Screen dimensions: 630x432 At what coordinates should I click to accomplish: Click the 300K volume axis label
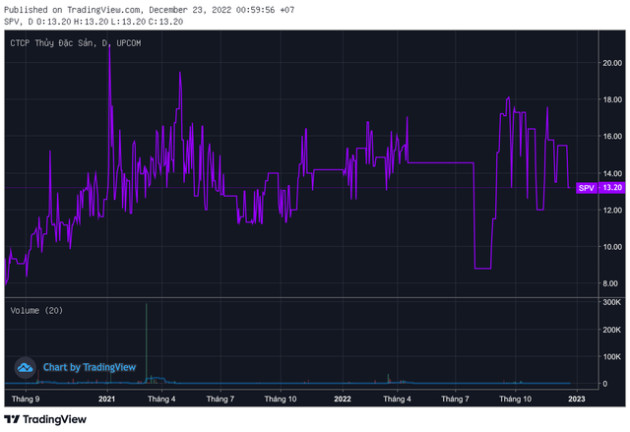611,302
